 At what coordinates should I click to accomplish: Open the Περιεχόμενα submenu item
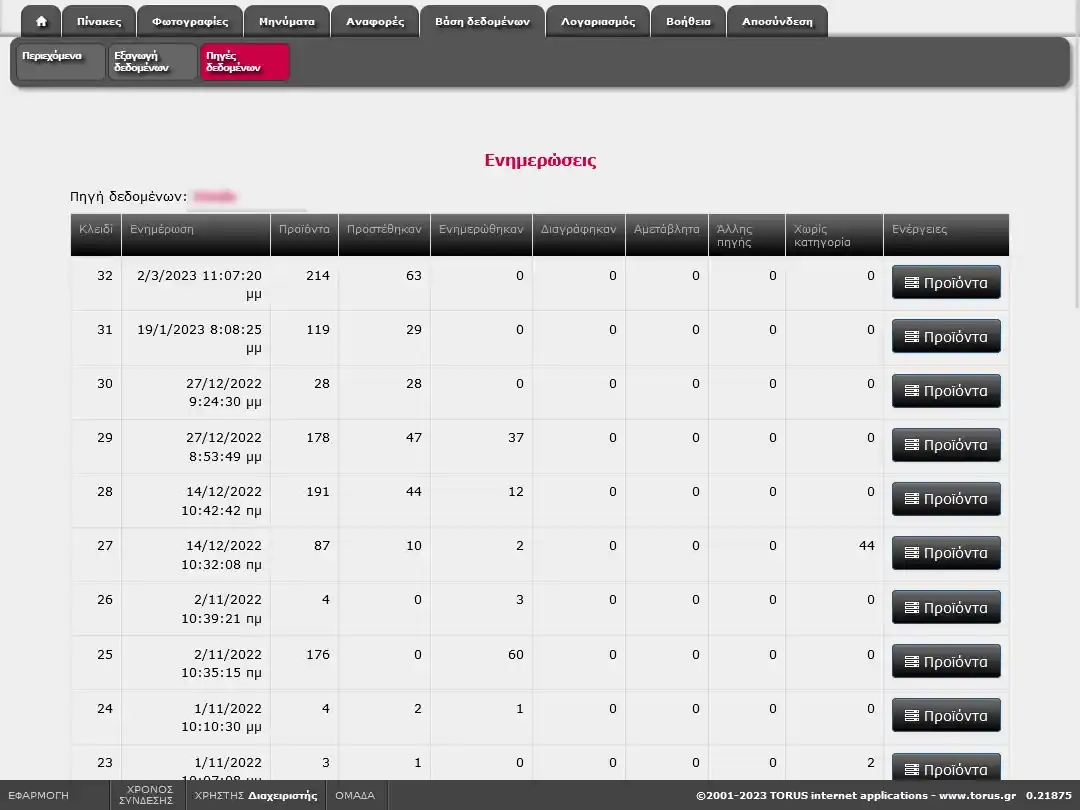[x=61, y=61]
